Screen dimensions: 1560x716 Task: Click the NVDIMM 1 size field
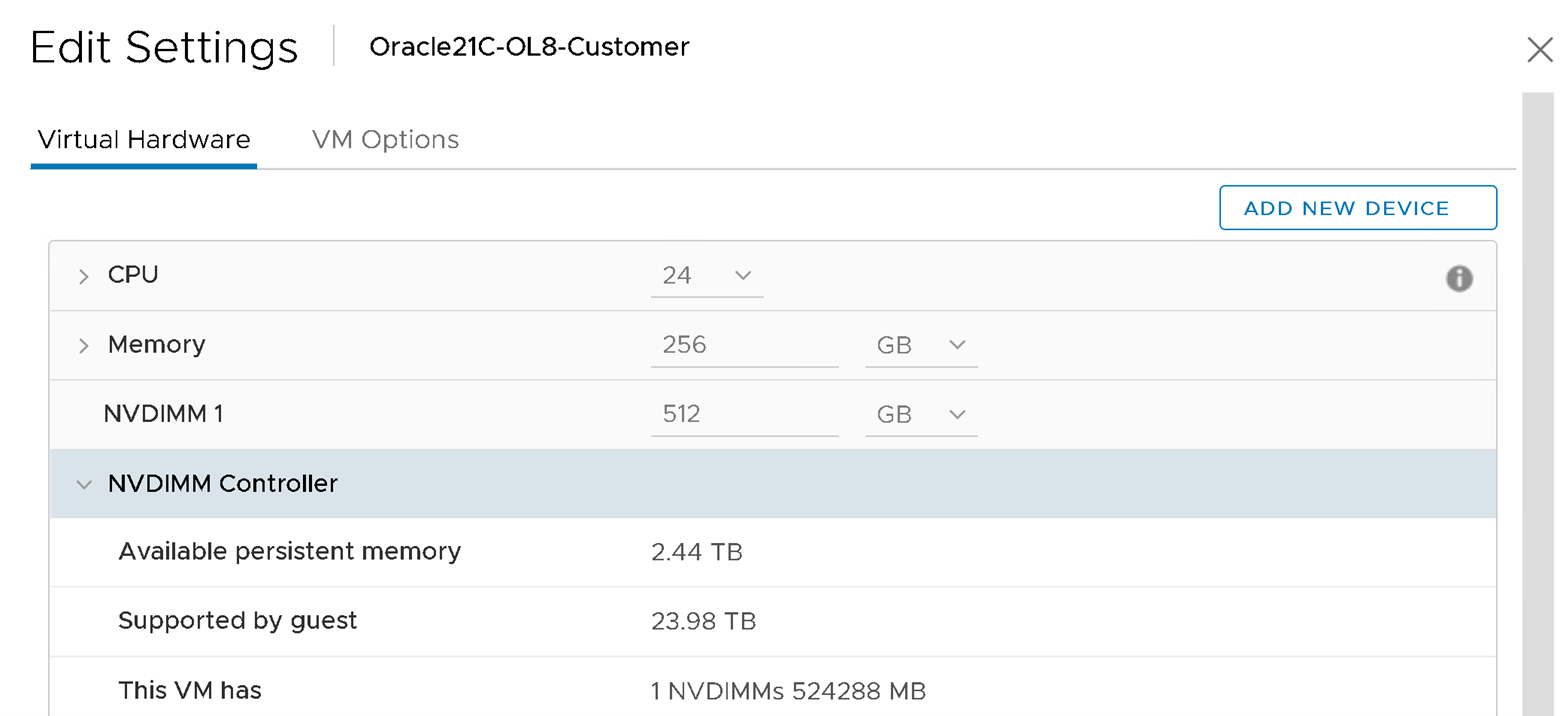744,414
